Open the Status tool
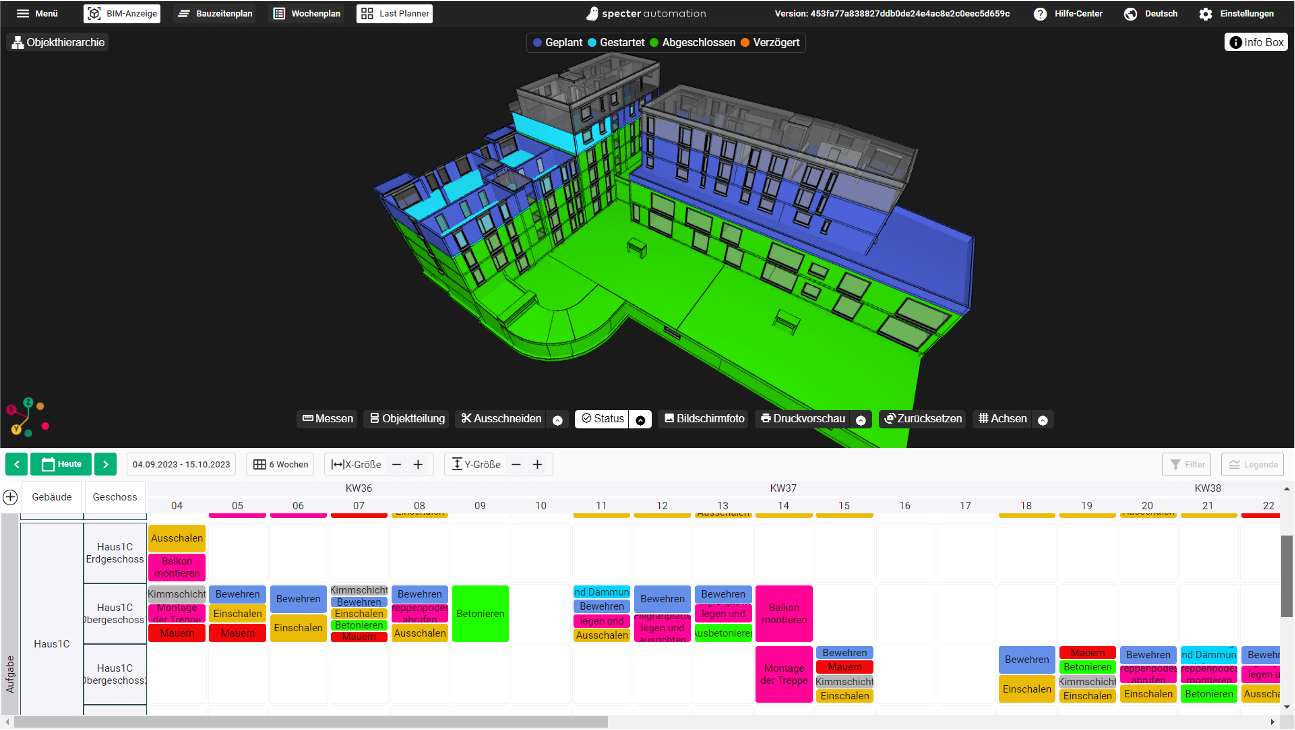The height and width of the screenshot is (730, 1295). click(604, 418)
